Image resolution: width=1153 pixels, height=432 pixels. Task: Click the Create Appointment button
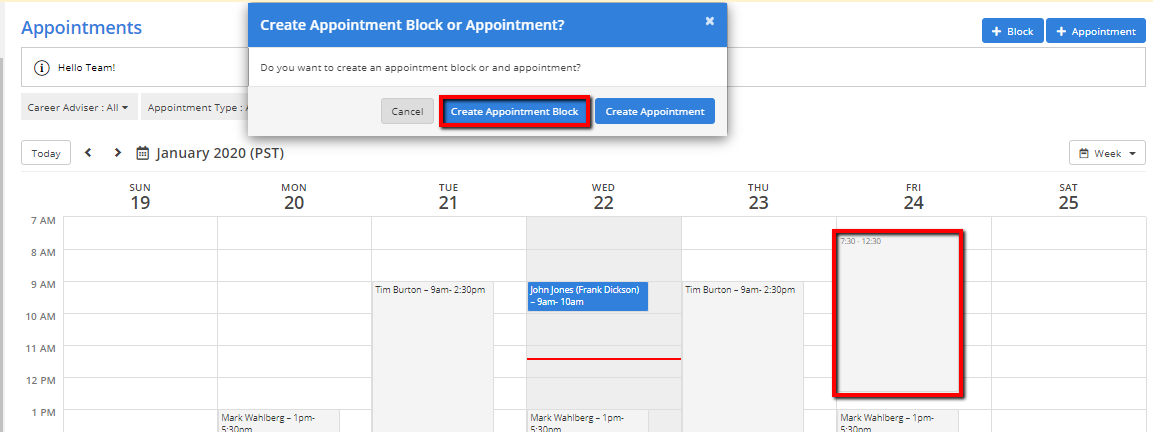point(655,111)
